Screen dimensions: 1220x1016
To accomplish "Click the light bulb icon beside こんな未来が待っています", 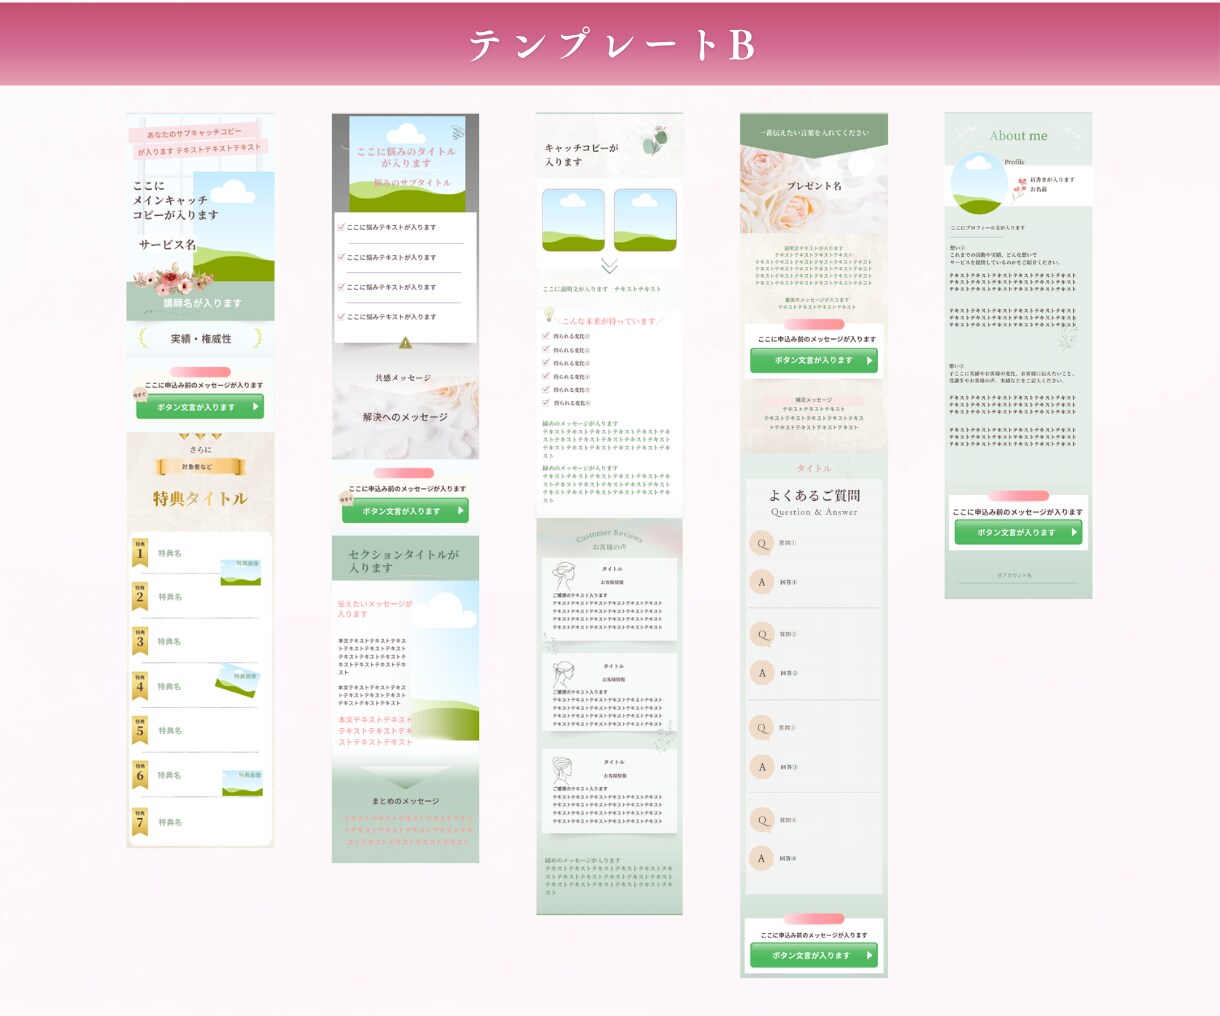I will pyautogui.click(x=548, y=315).
